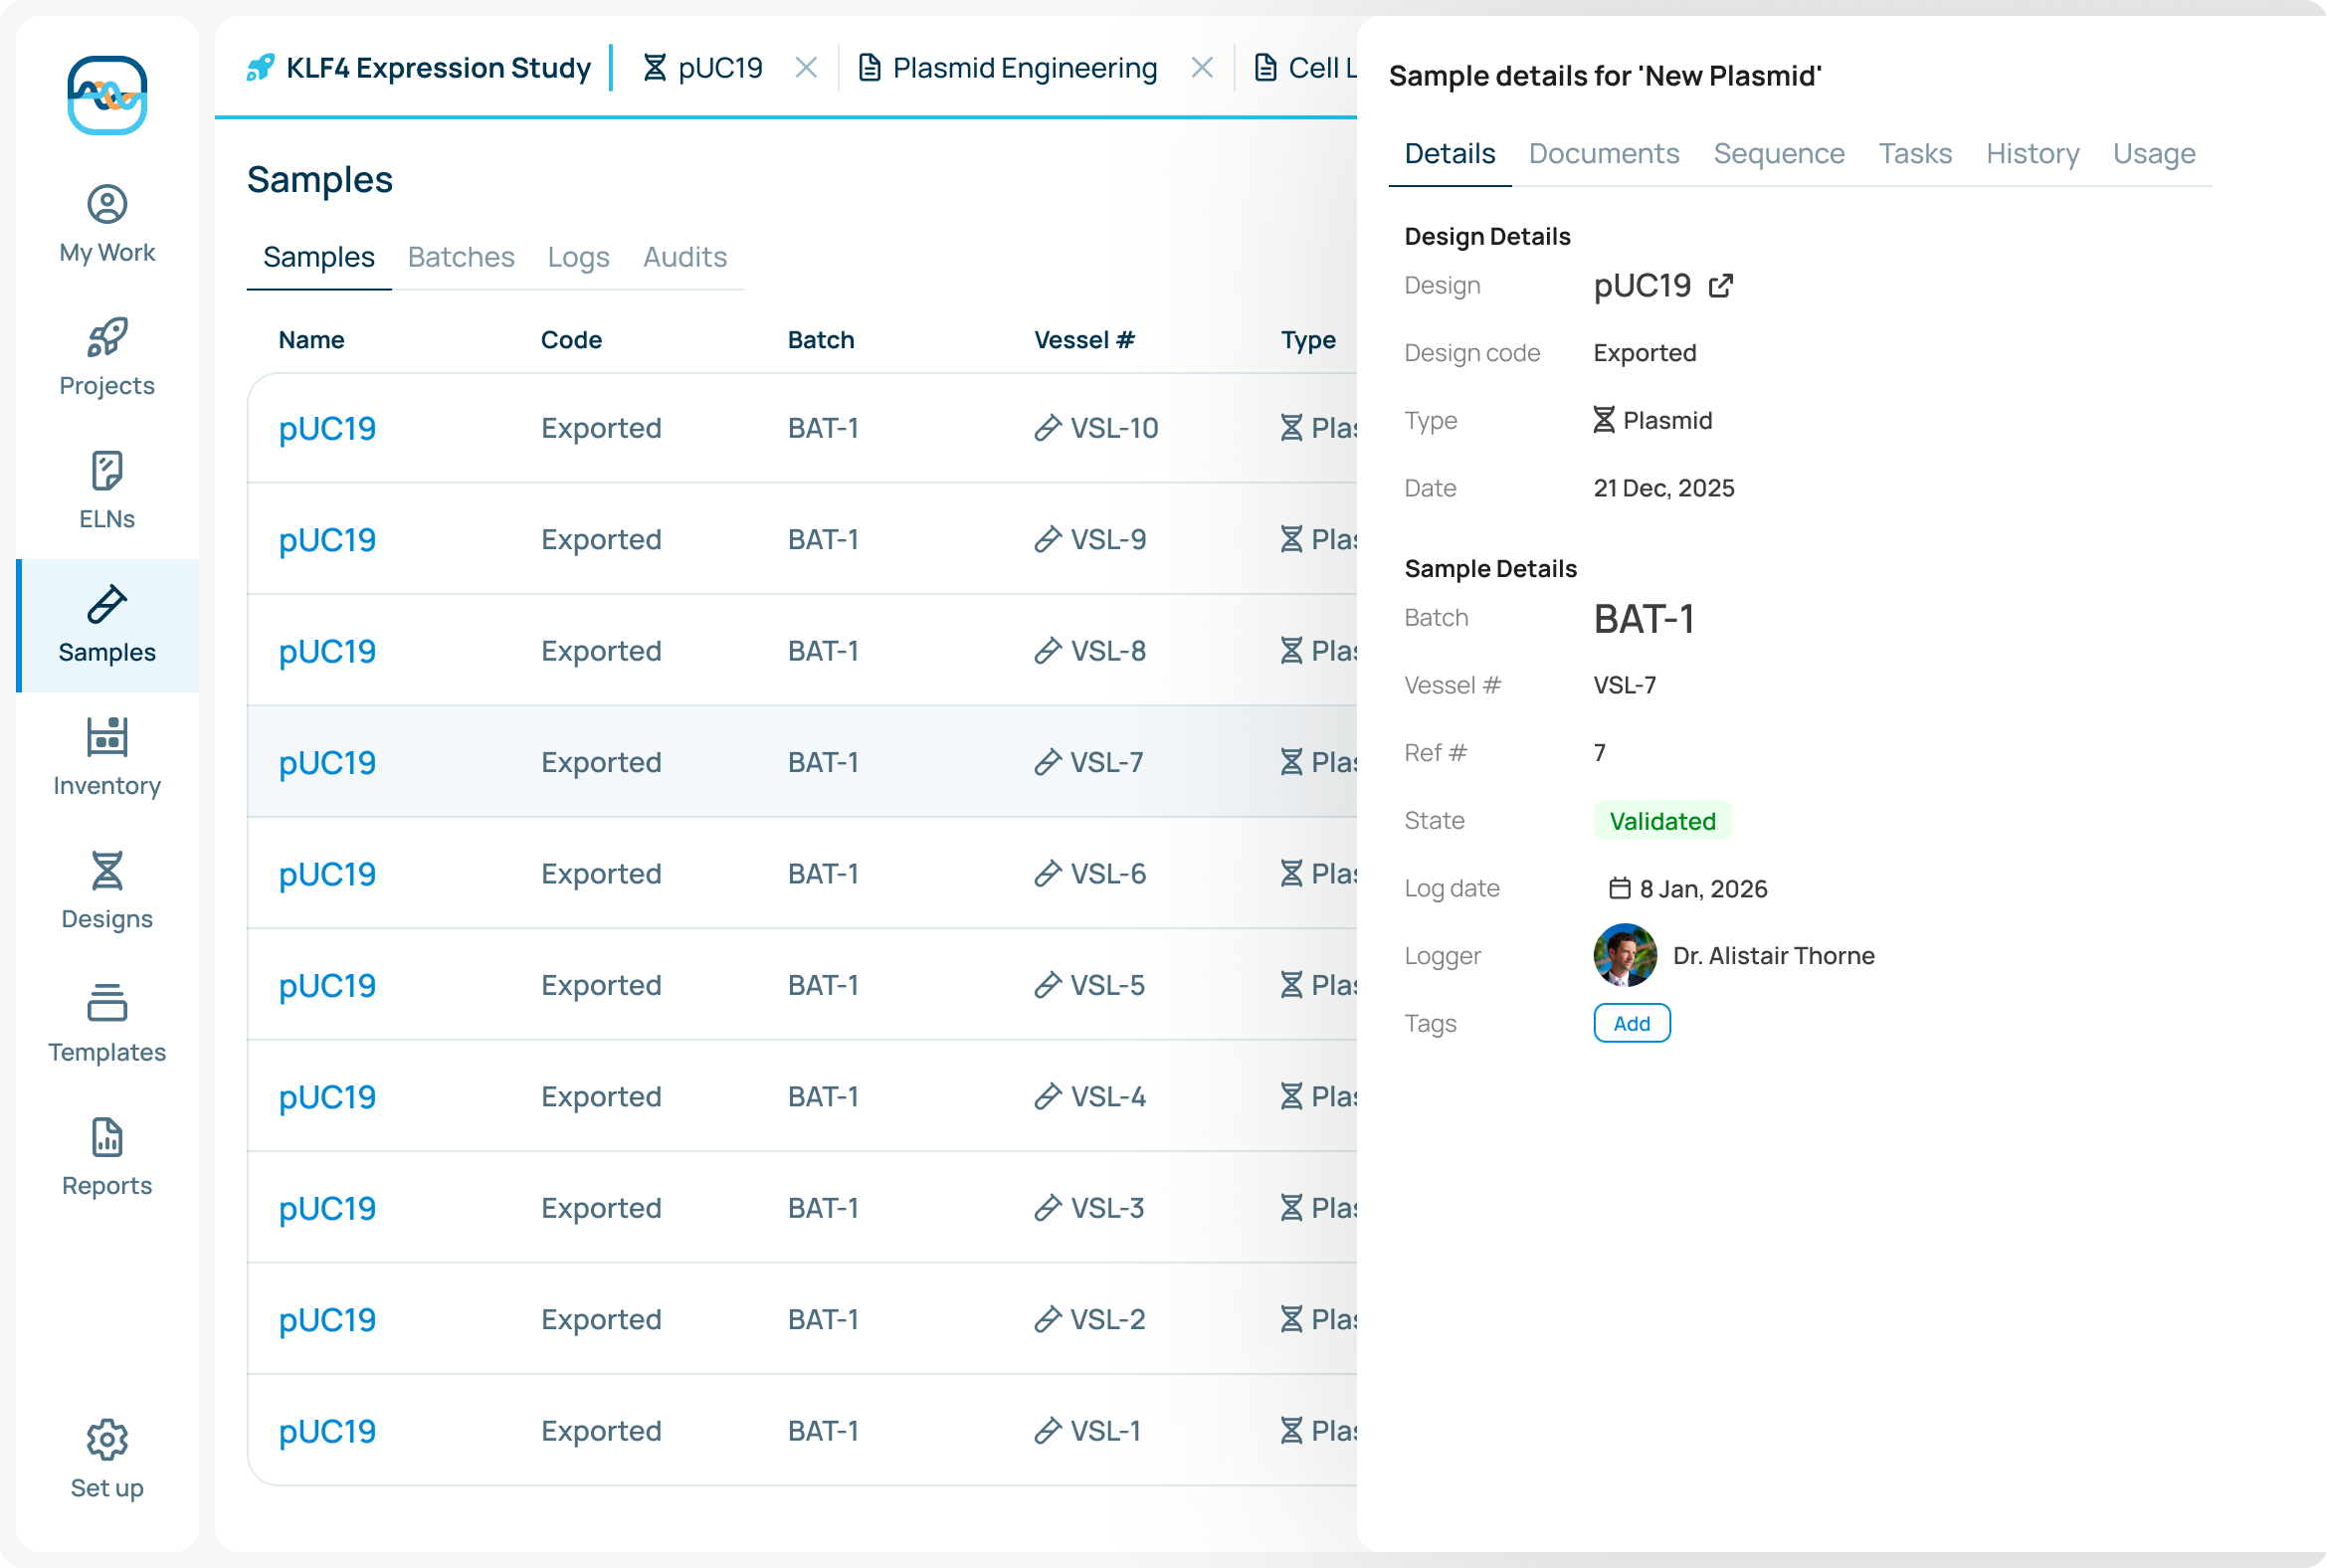Click BAT-1 batch value in details
The image size is (2328, 1568).
click(1644, 619)
